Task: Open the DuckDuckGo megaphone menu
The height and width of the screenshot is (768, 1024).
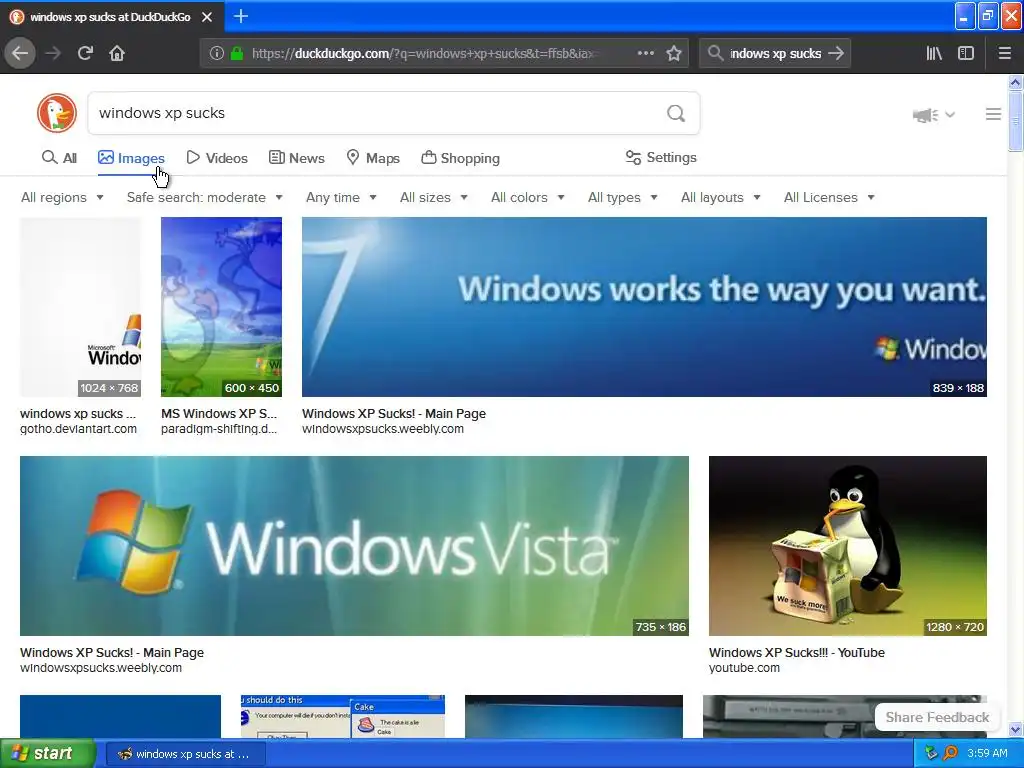Action: (934, 115)
